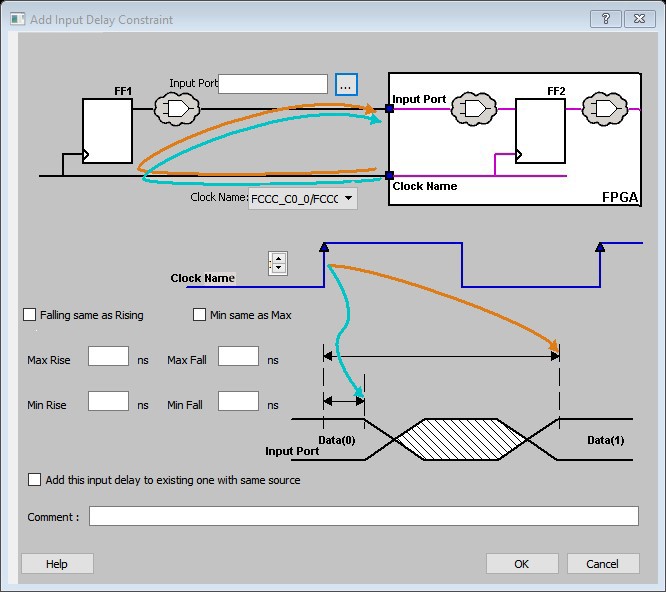
Task: Click the up arrow of the clock edge spinner
Action: click(278, 258)
